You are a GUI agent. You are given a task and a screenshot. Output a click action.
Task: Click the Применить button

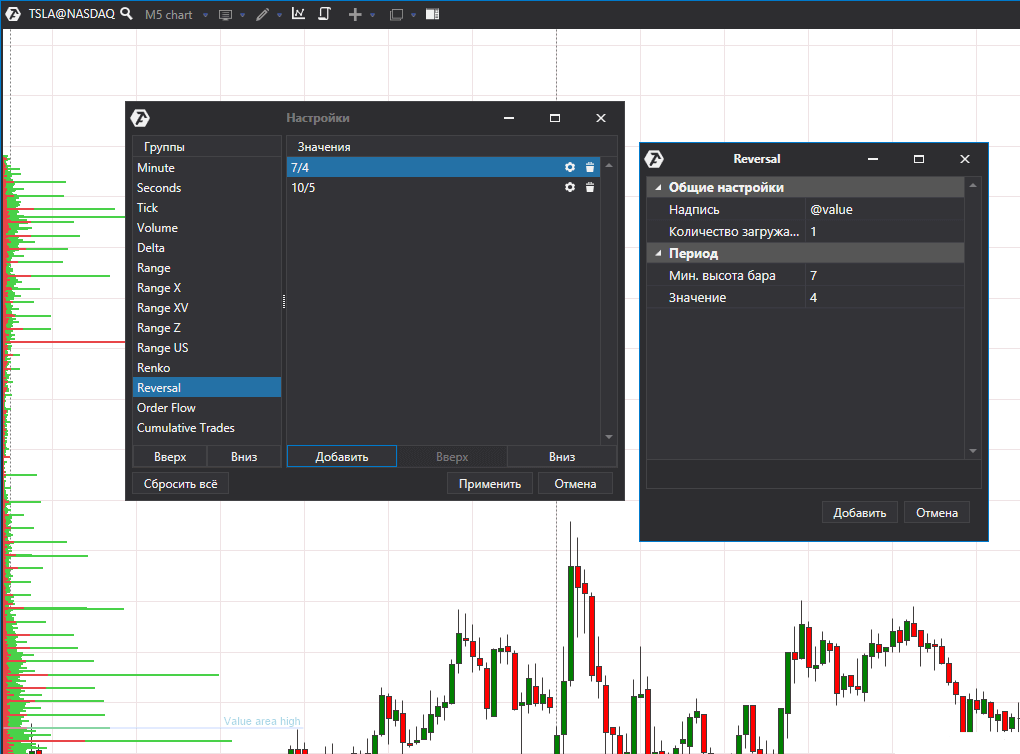tap(490, 484)
